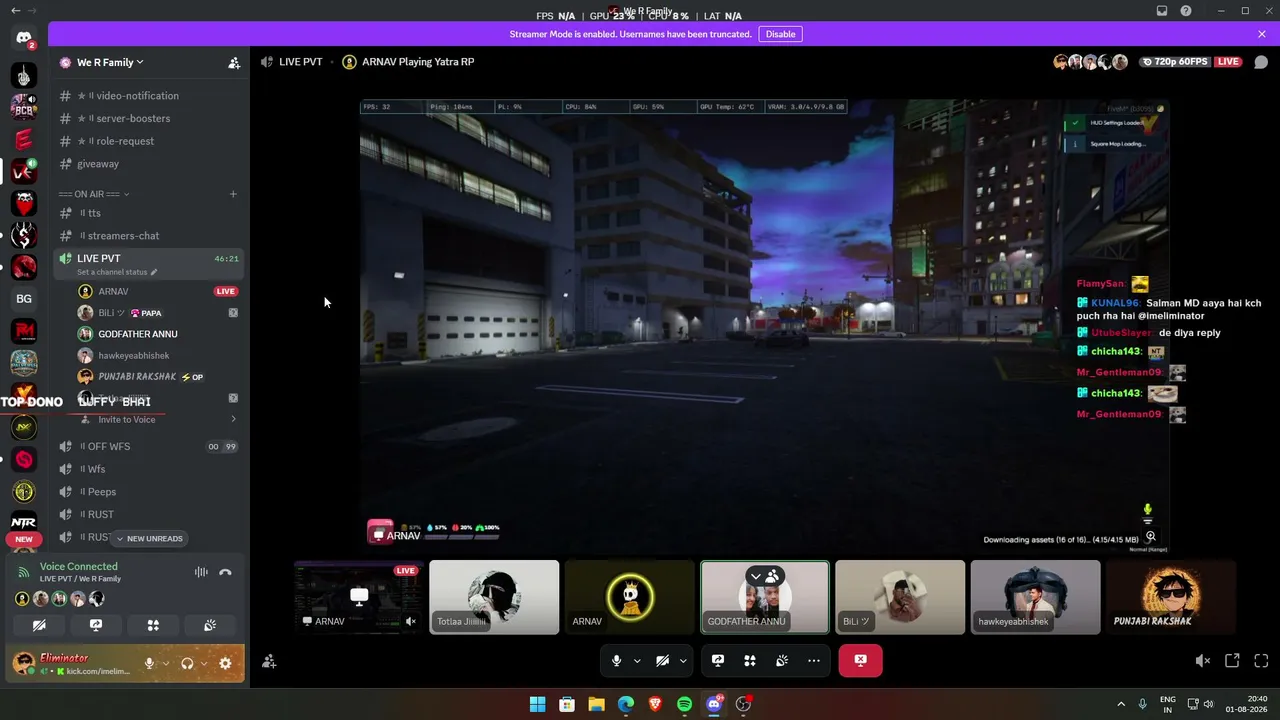The image size is (1280, 720).
Task: Select the LIVE PVT voice channel
Action: pos(148,263)
